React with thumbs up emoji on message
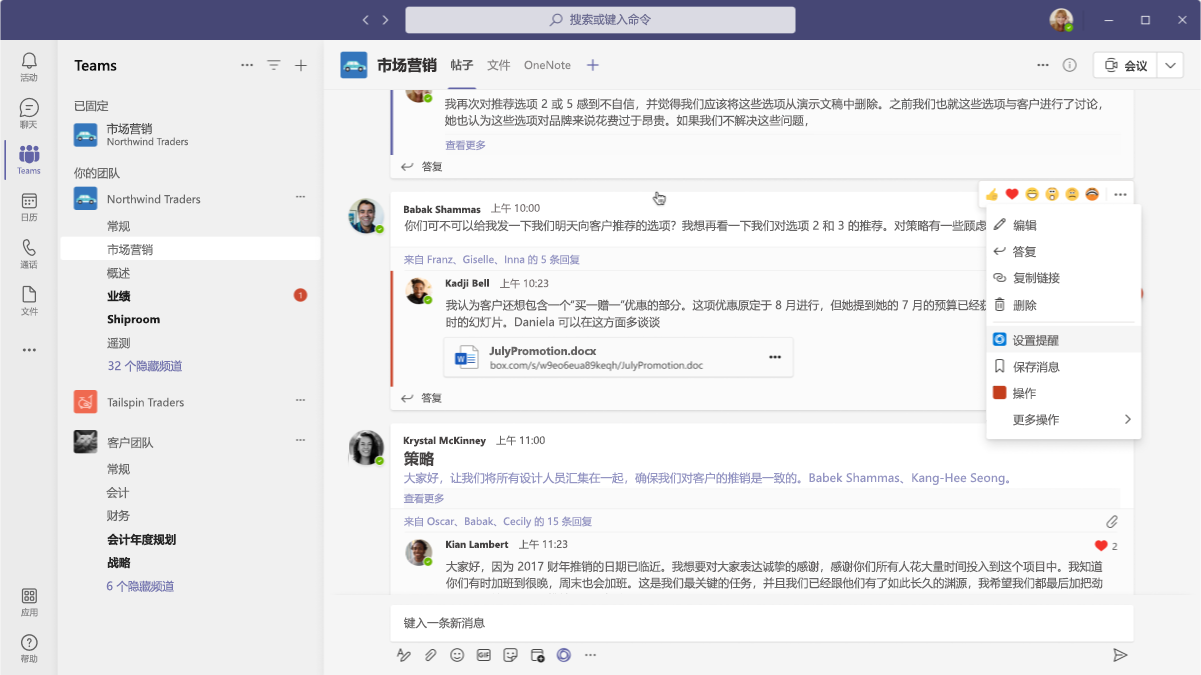This screenshot has height=675, width=1201. pos(992,194)
